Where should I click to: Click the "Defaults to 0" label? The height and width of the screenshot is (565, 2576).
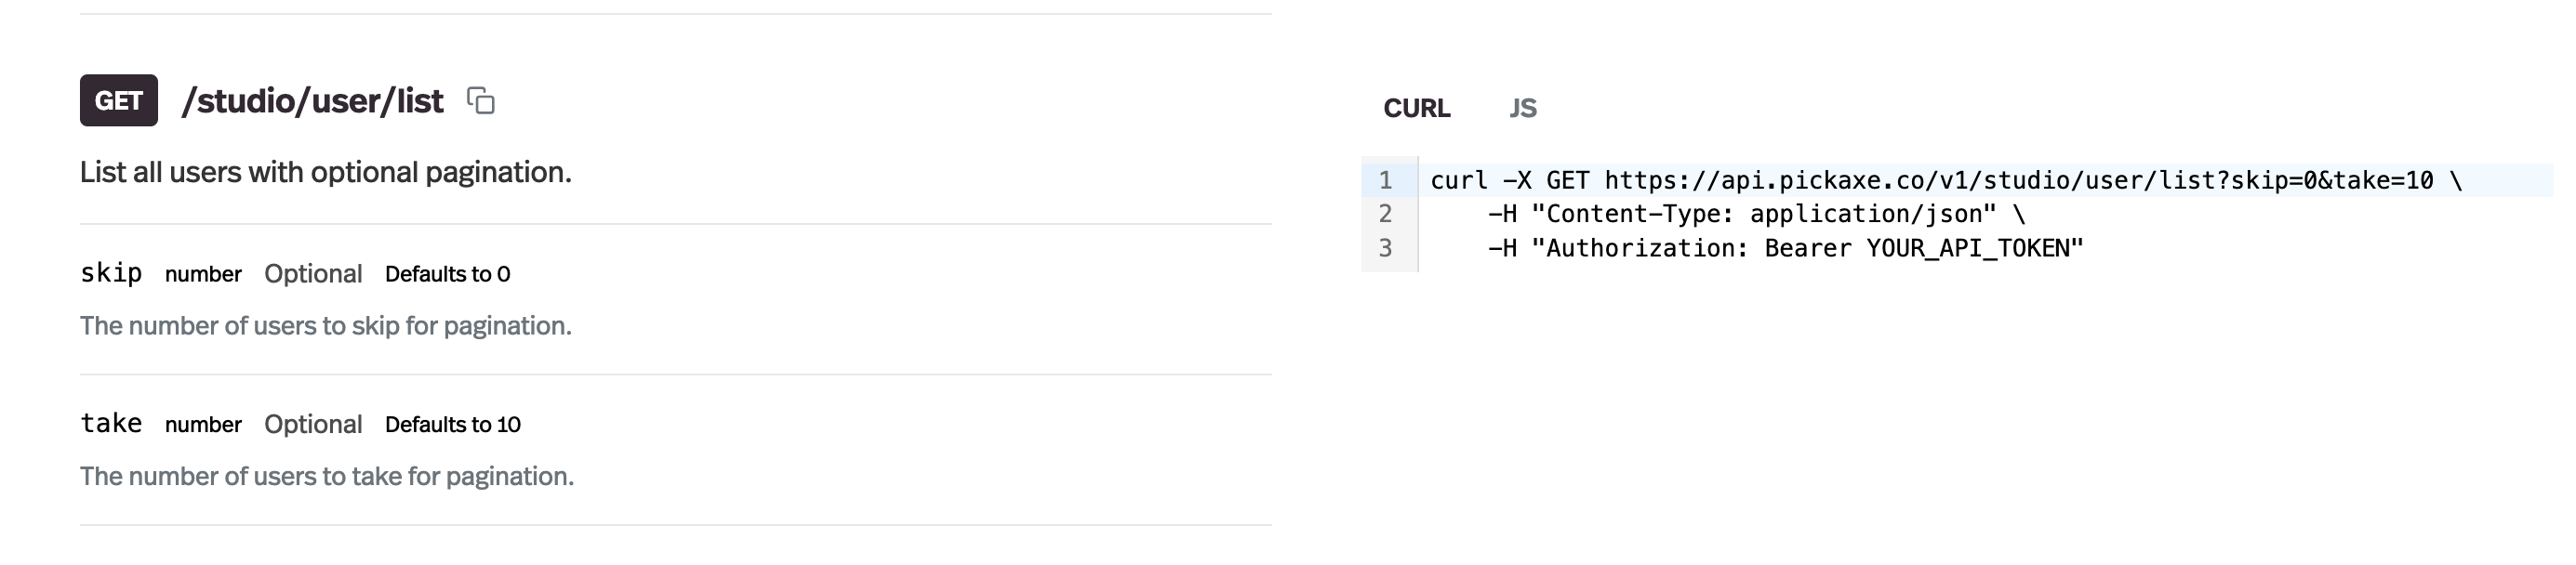coord(447,274)
